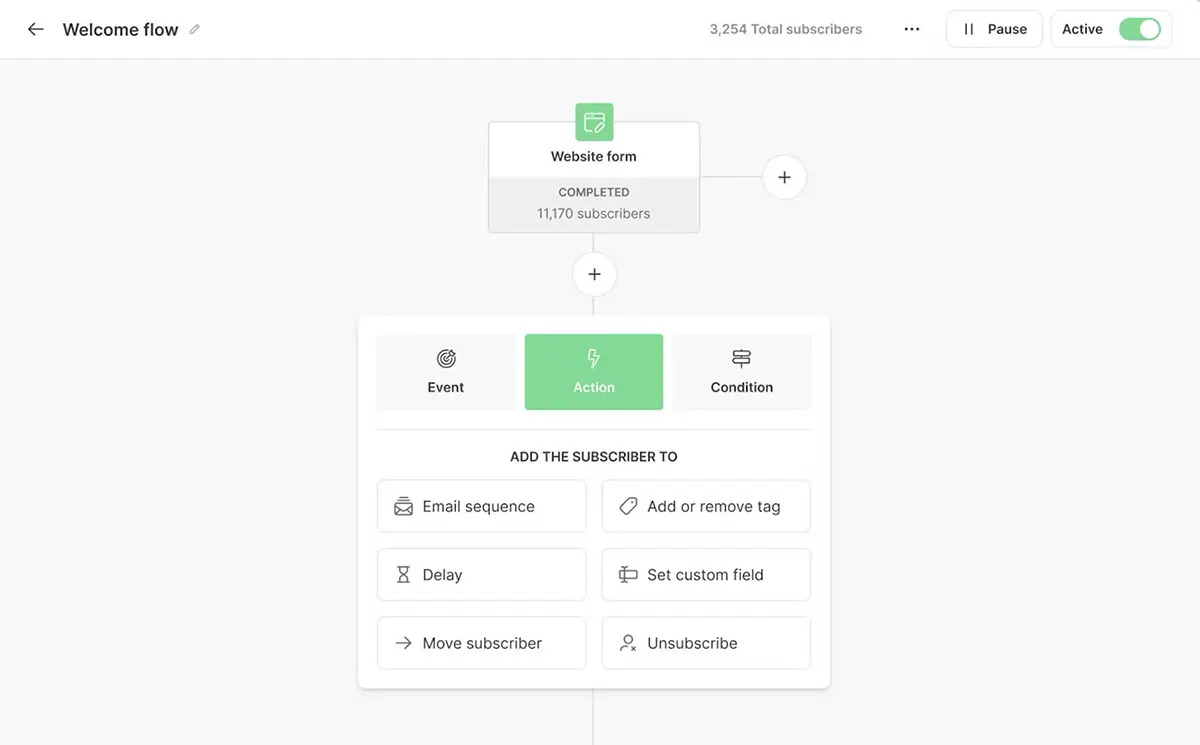
Task: Open the three-dot options menu
Action: pos(911,29)
